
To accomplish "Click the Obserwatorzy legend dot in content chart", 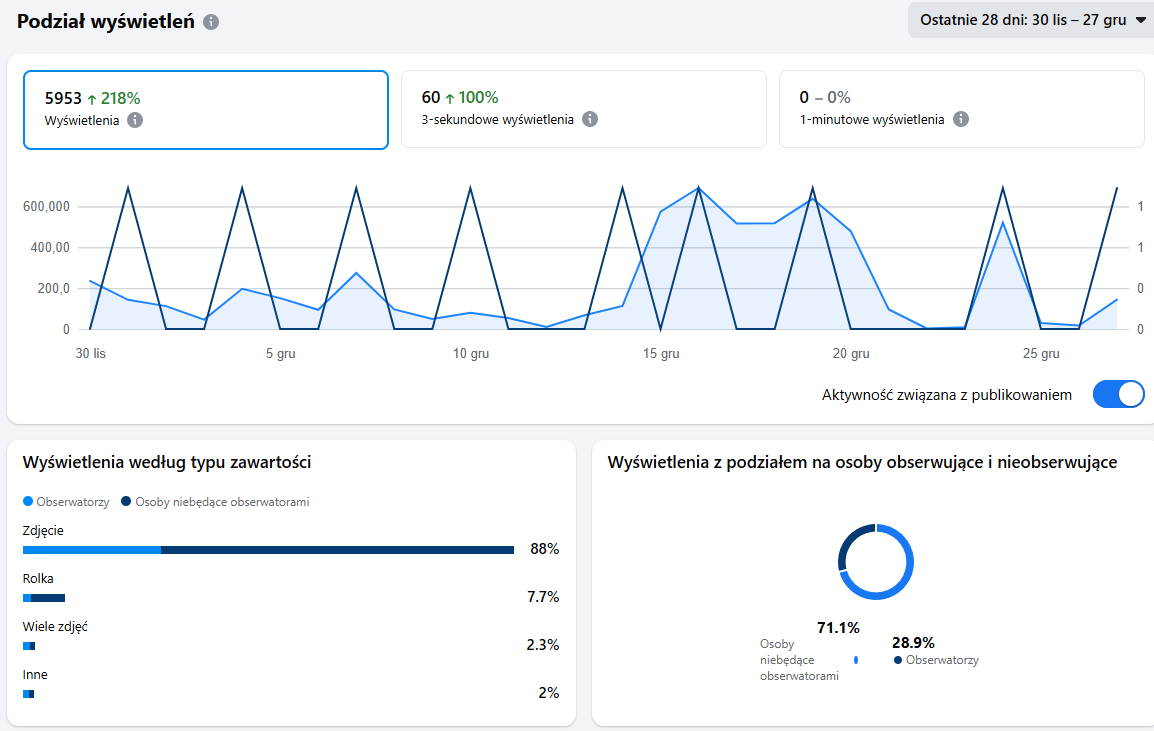I will (27, 502).
